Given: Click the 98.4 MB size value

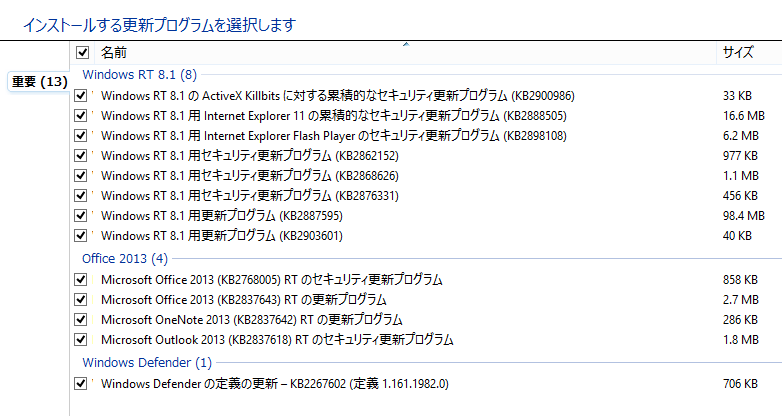Looking at the screenshot, I should tap(744, 215).
